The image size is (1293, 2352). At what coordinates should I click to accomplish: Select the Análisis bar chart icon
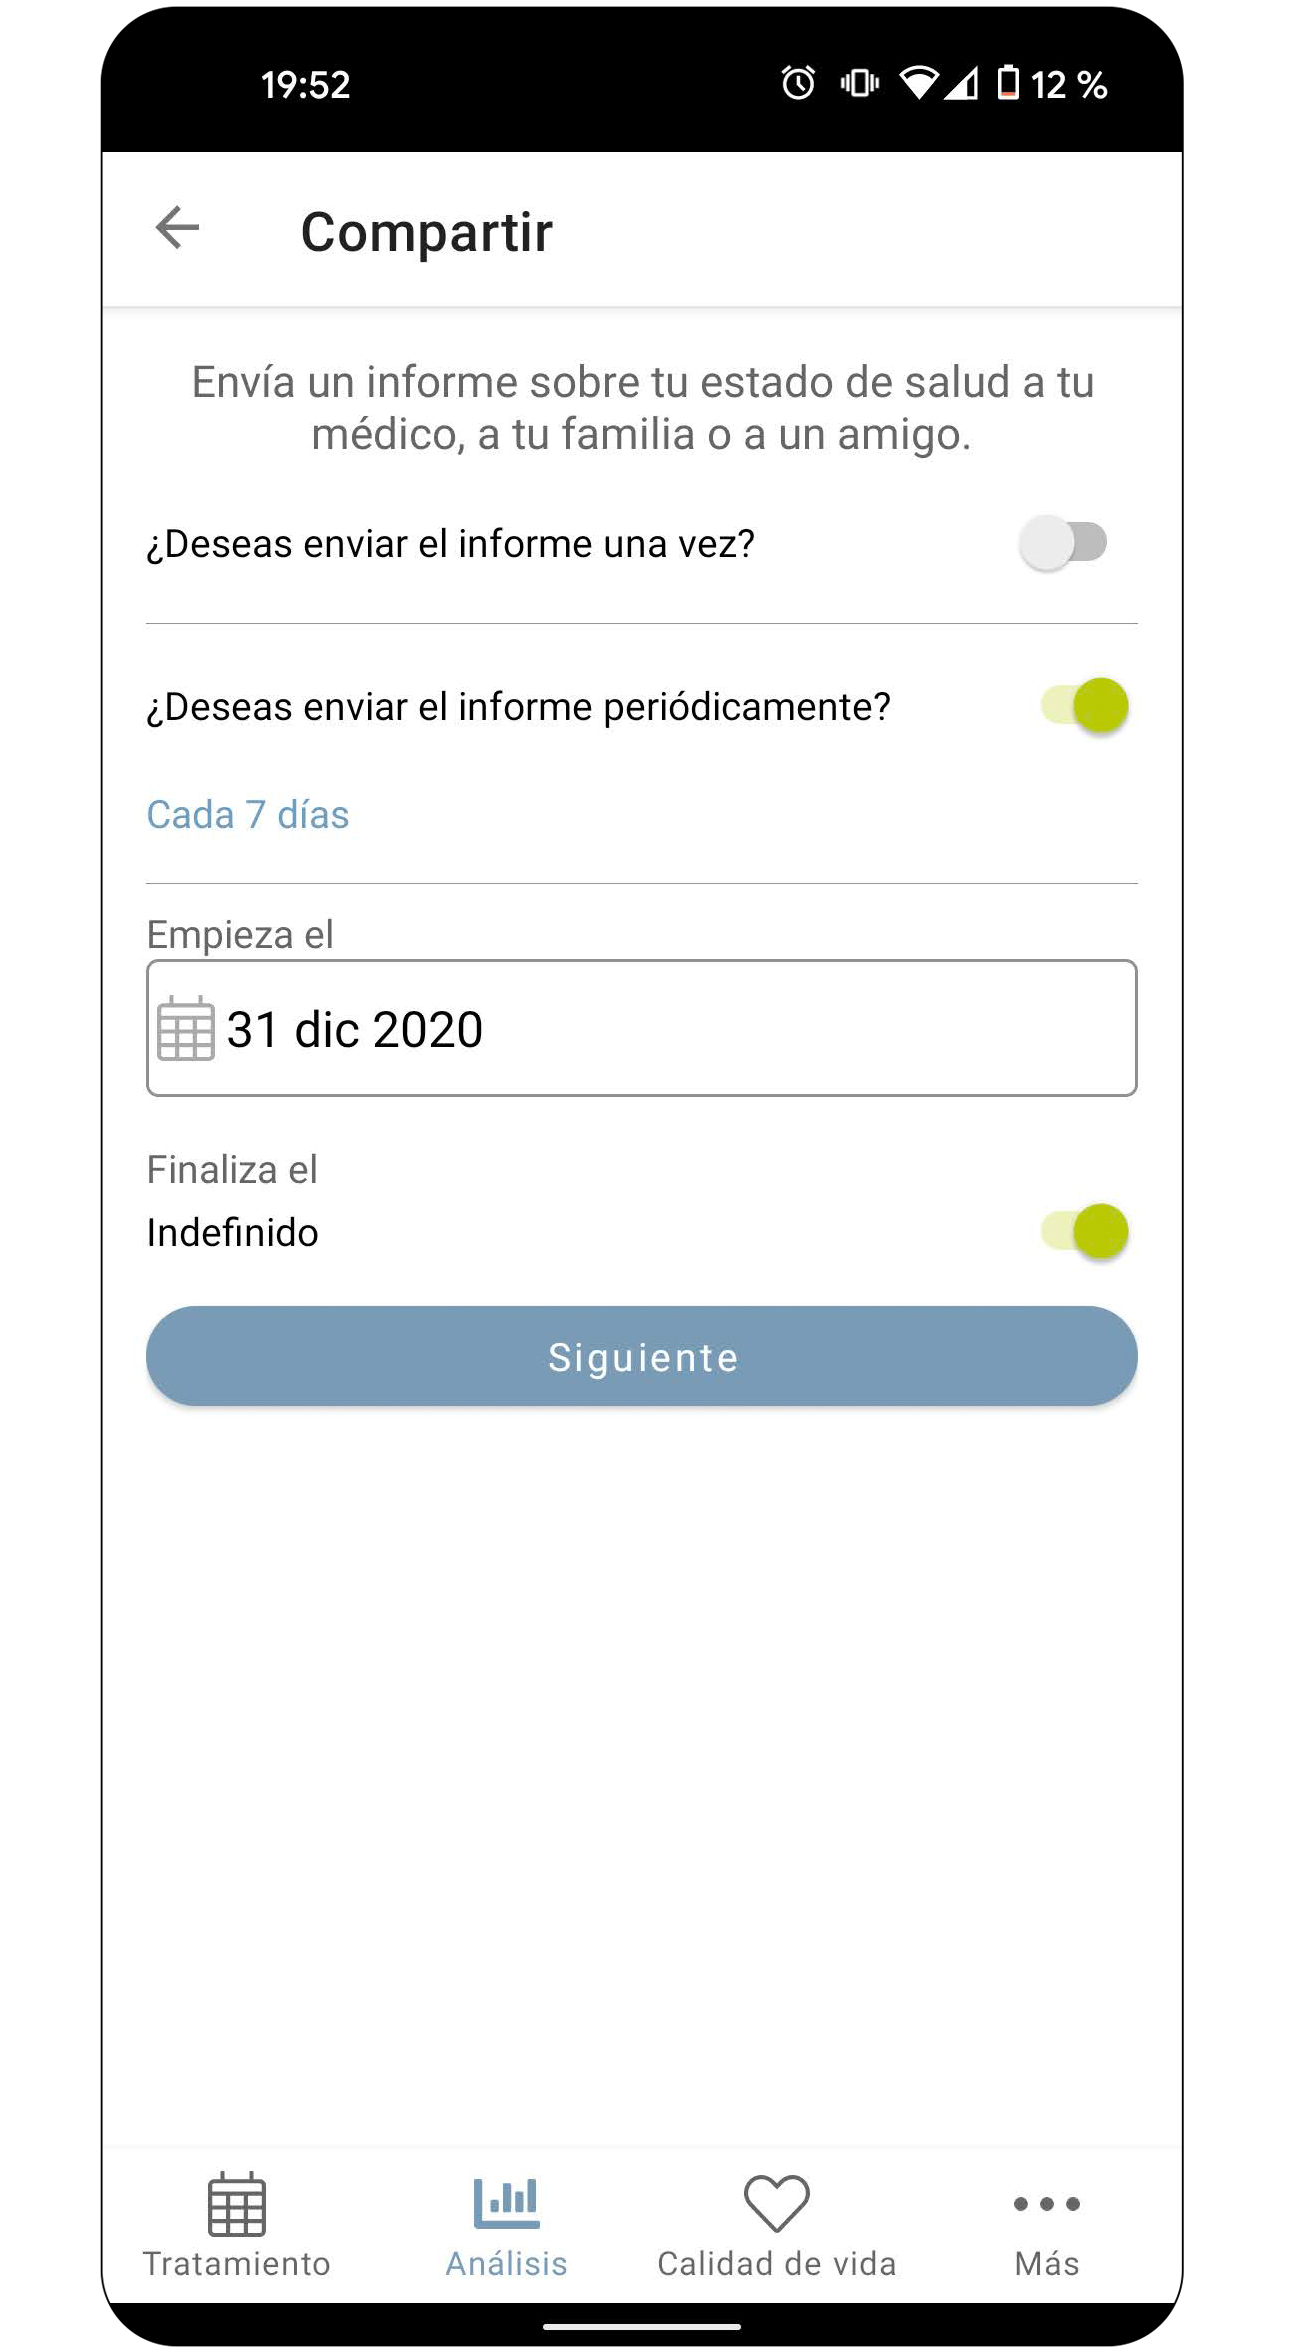pyautogui.click(x=507, y=2203)
